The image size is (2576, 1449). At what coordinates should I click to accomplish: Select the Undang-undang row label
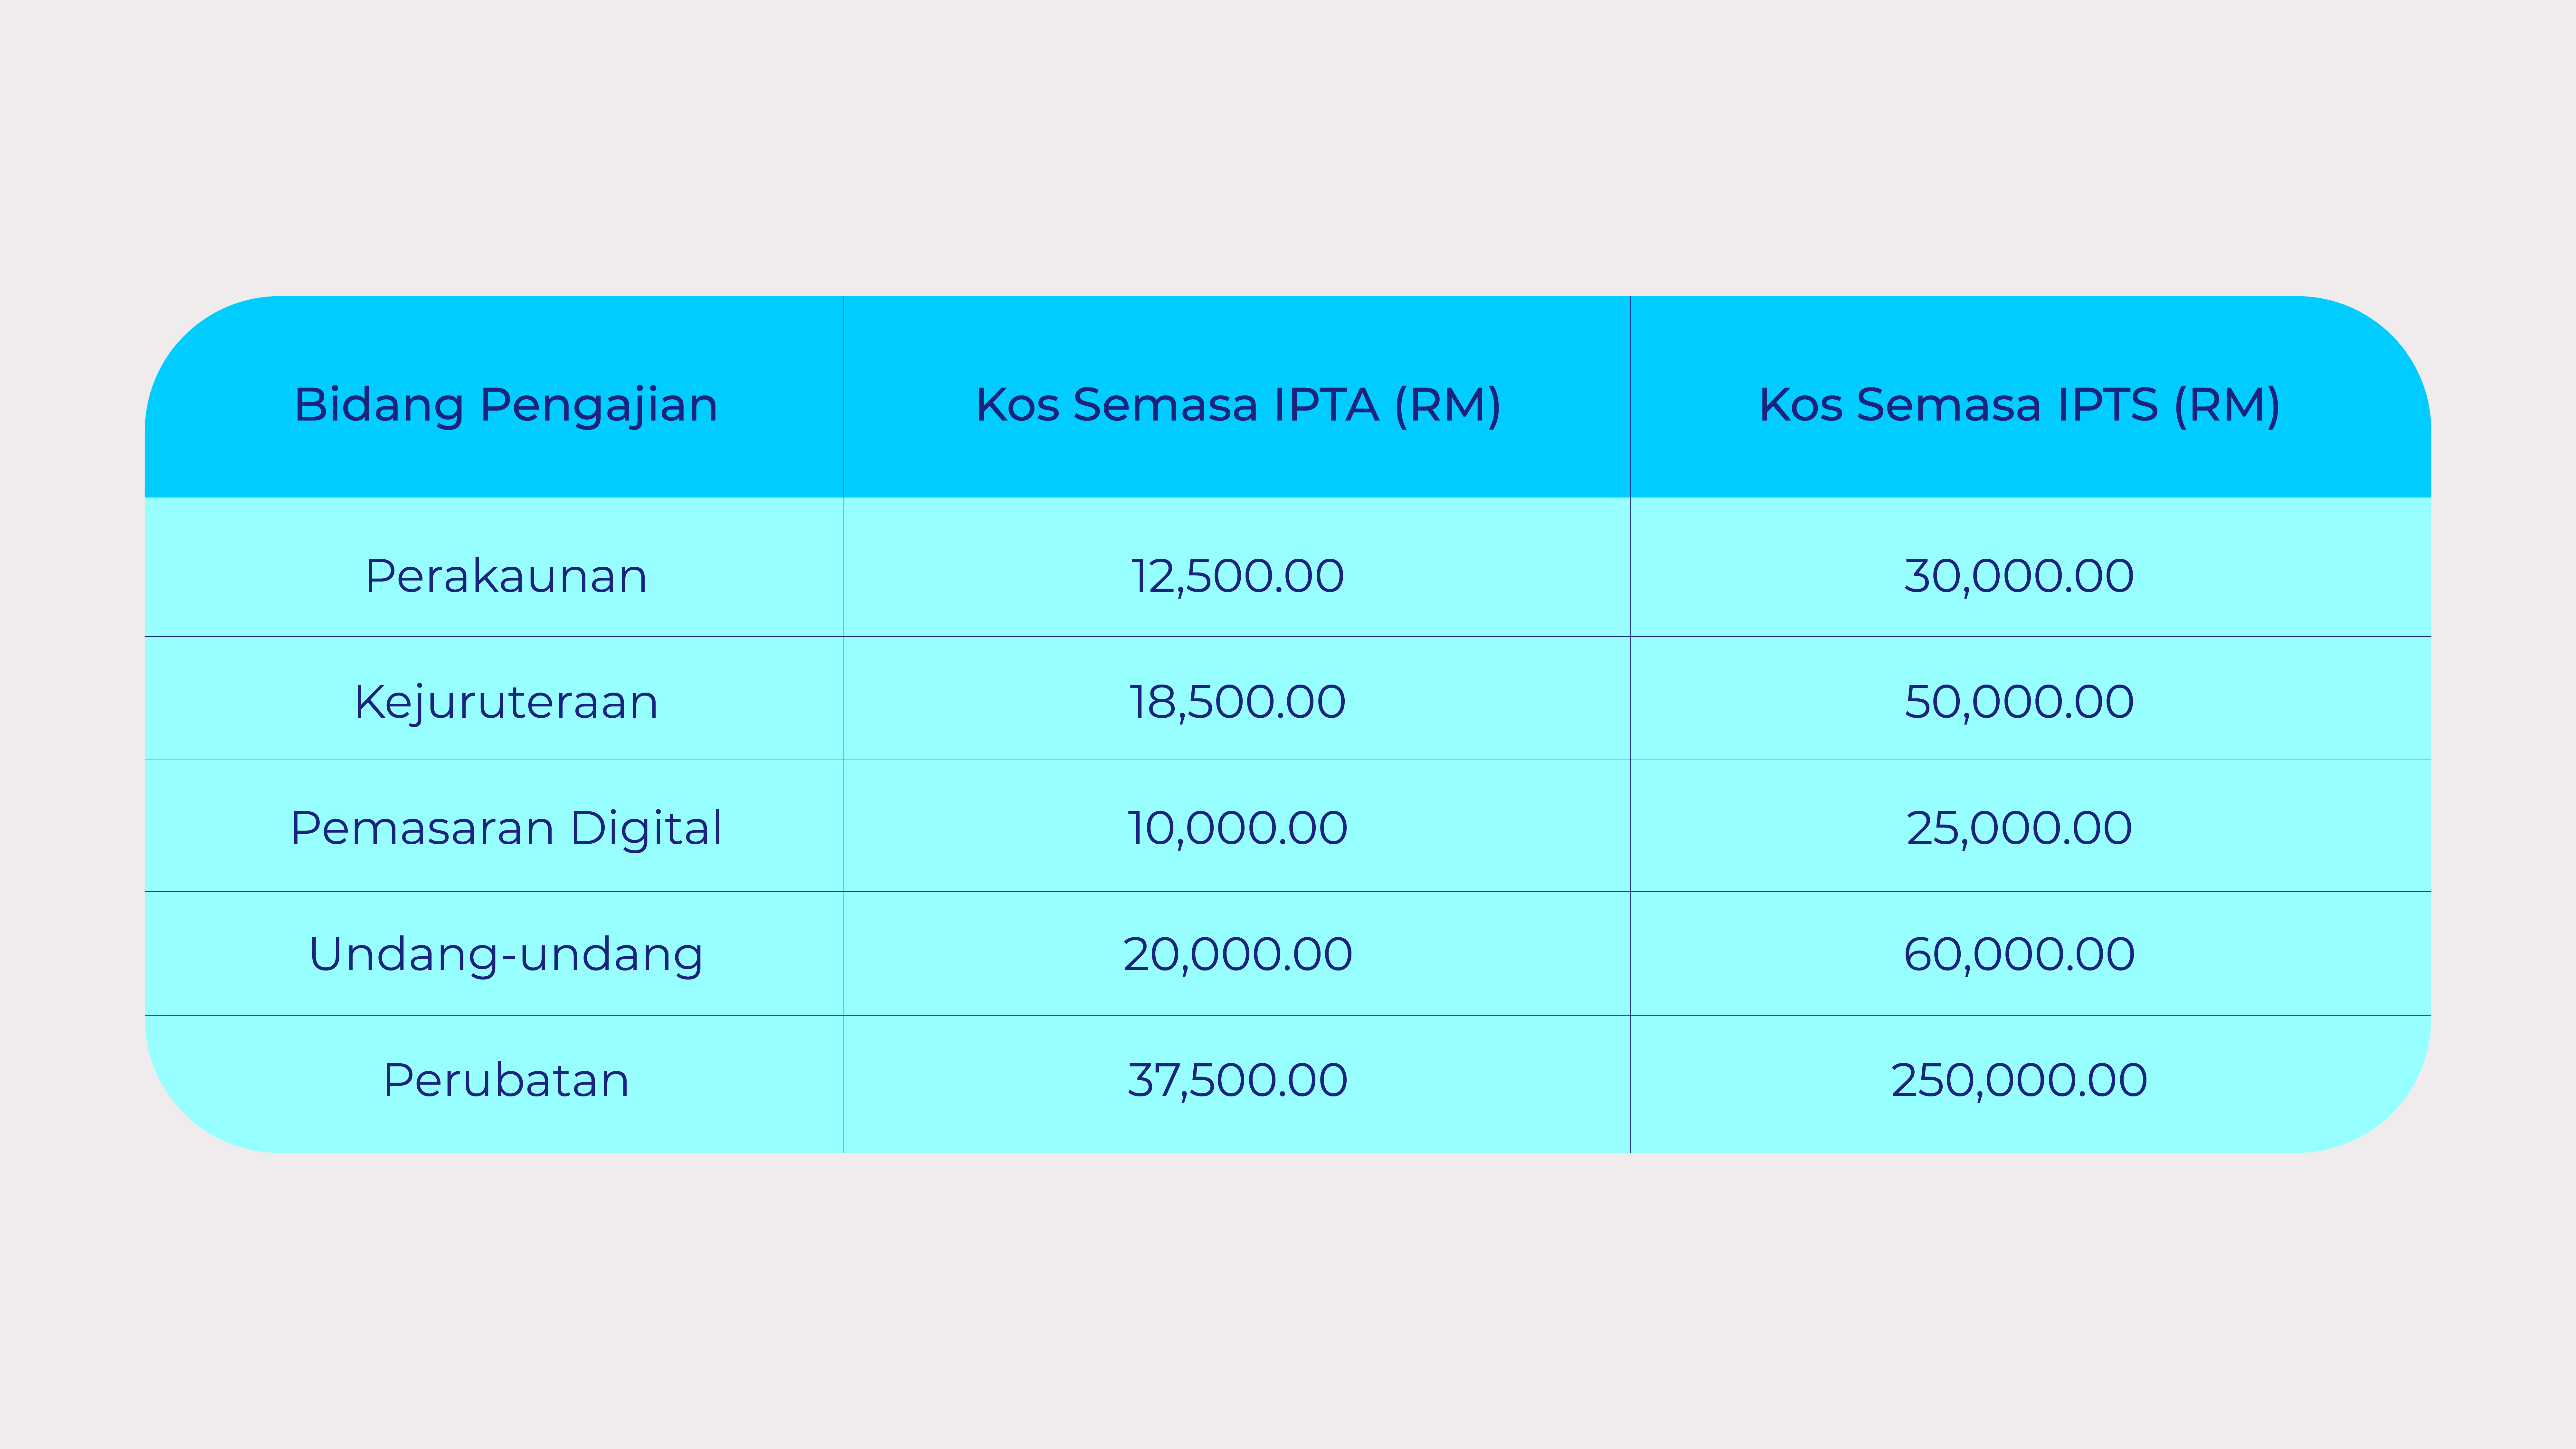click(x=506, y=954)
